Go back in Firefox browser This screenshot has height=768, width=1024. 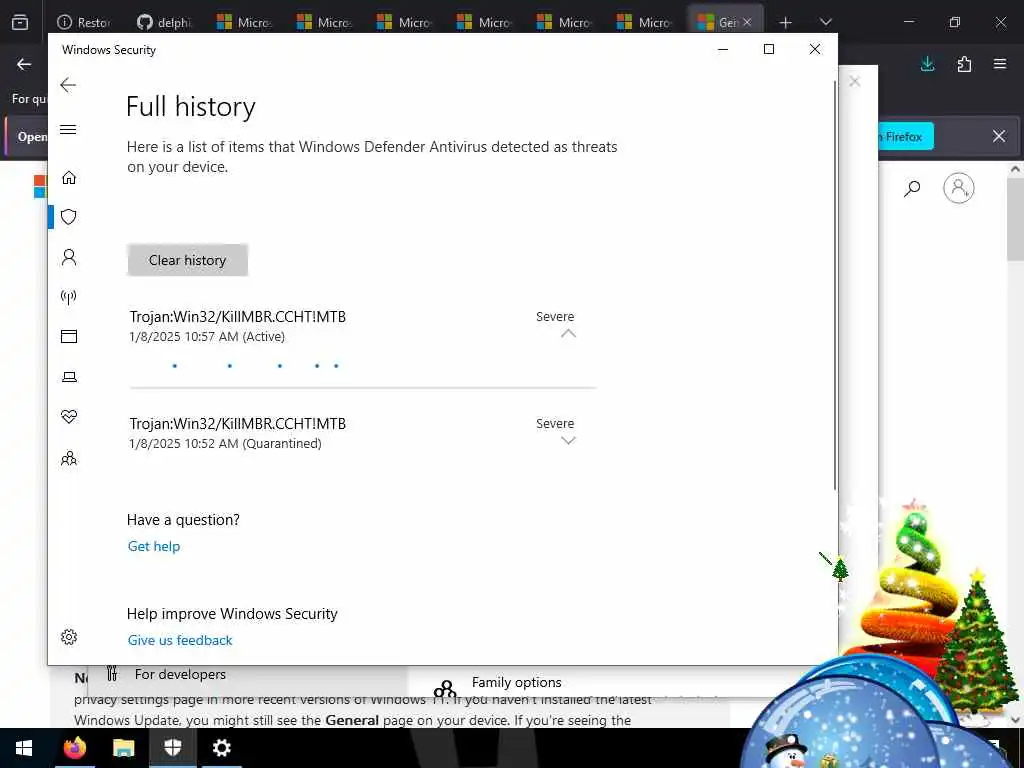(x=24, y=64)
